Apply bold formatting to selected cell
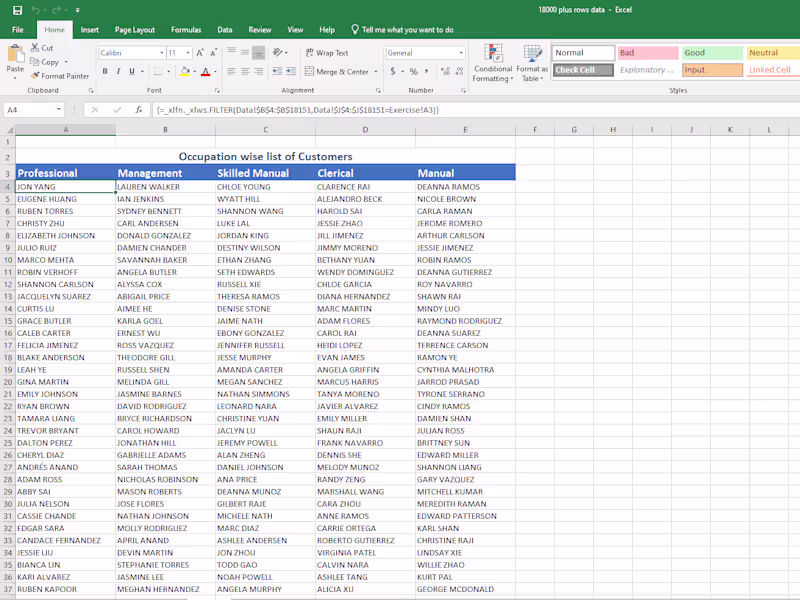The image size is (800, 600). (104, 71)
